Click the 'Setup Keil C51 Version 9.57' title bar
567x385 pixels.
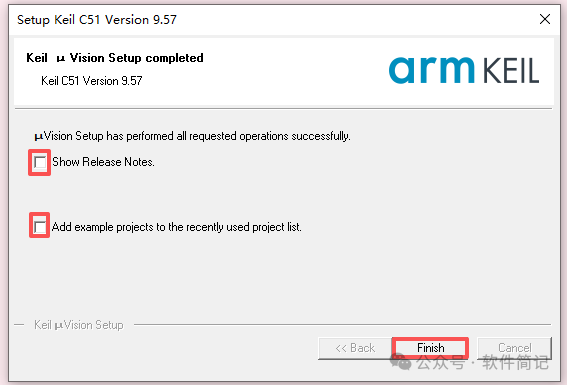click(97, 20)
